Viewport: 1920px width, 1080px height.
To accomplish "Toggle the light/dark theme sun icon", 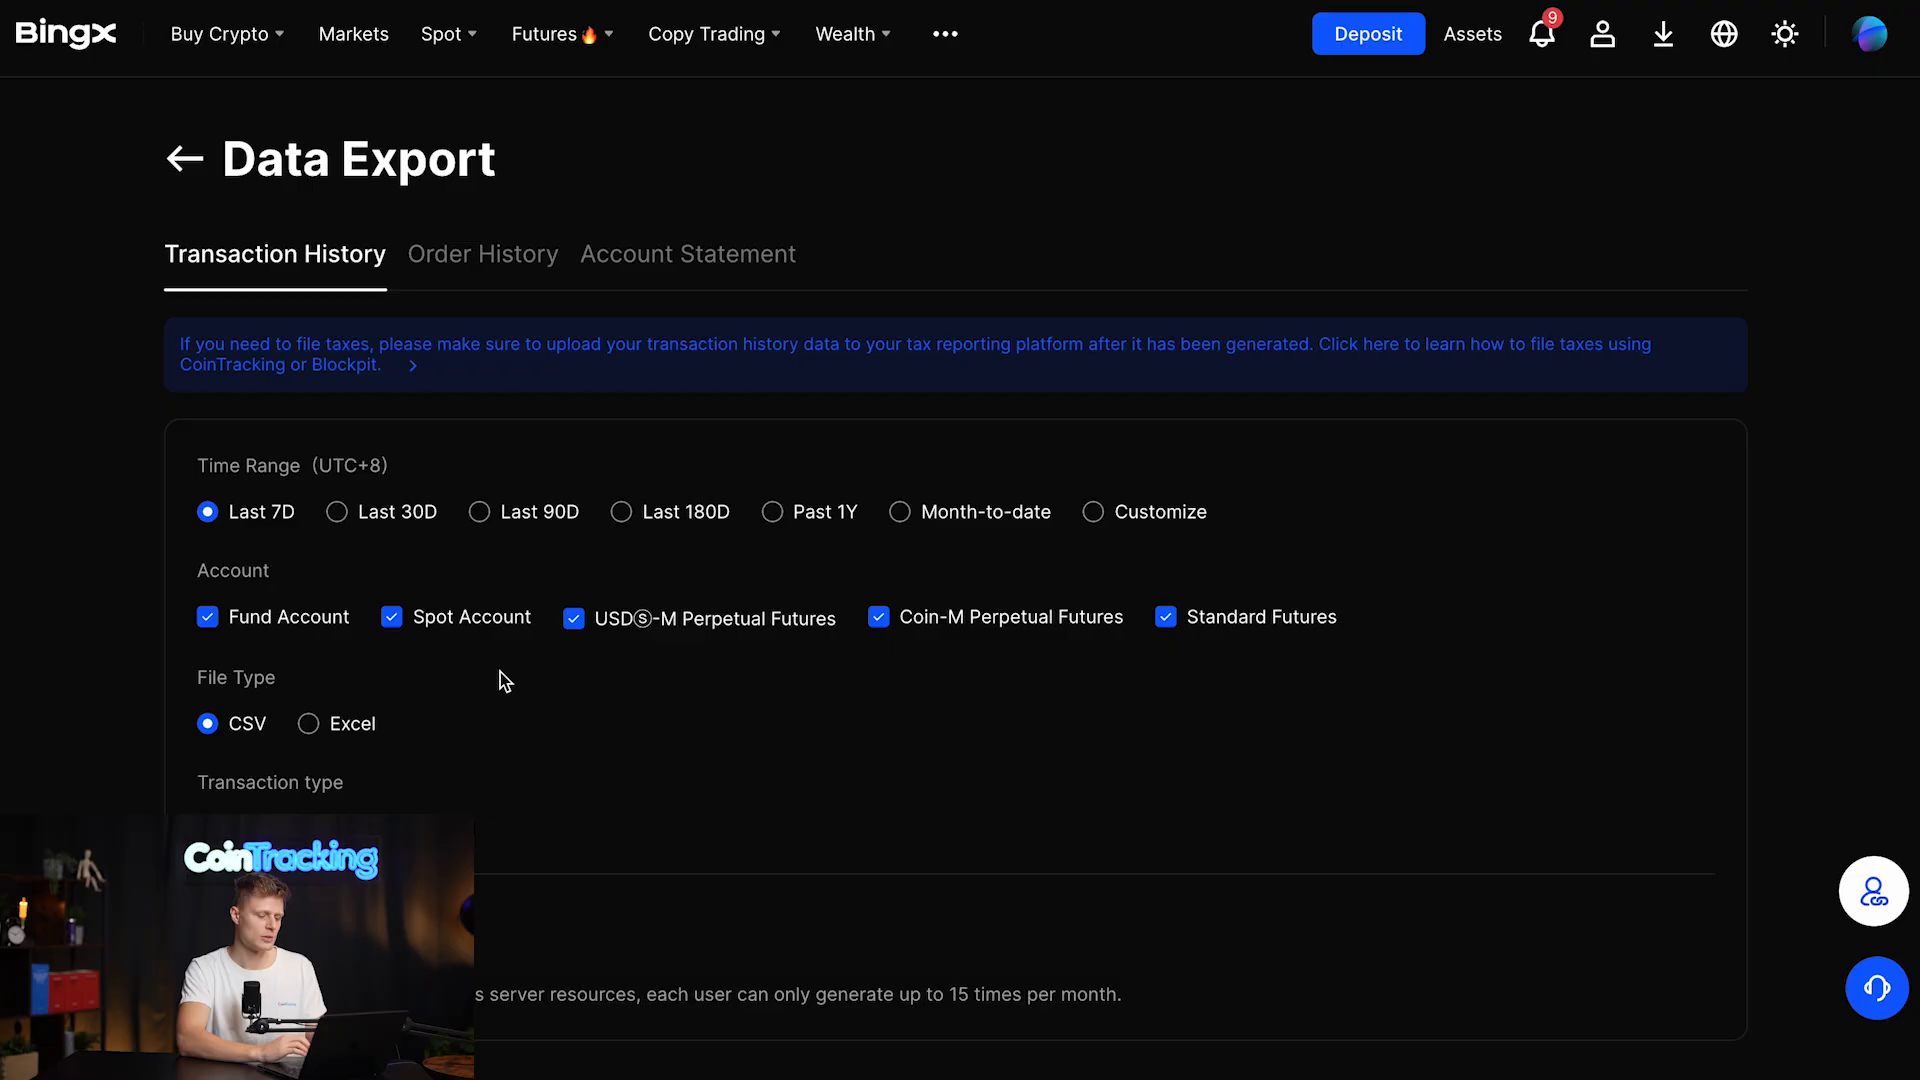I will (x=1785, y=34).
